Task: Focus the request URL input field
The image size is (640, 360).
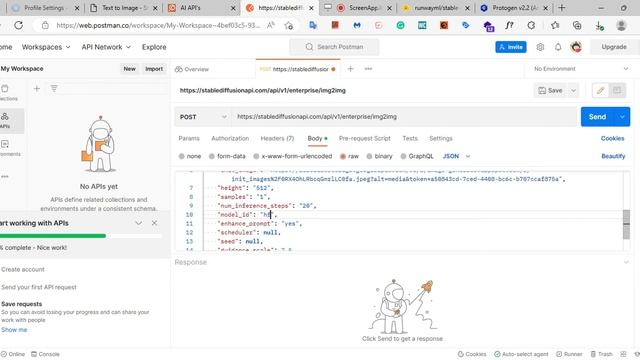Action: pyautogui.click(x=404, y=117)
